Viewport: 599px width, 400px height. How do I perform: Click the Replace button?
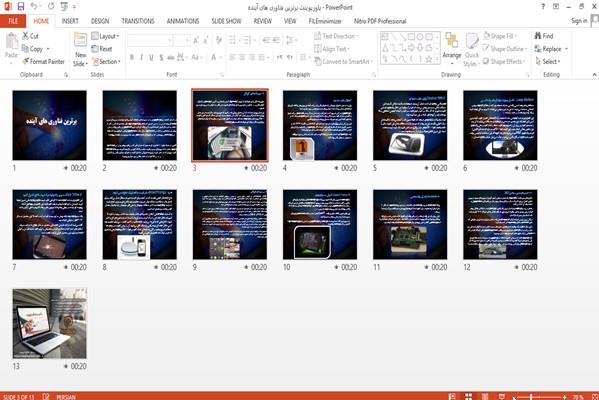551,49
